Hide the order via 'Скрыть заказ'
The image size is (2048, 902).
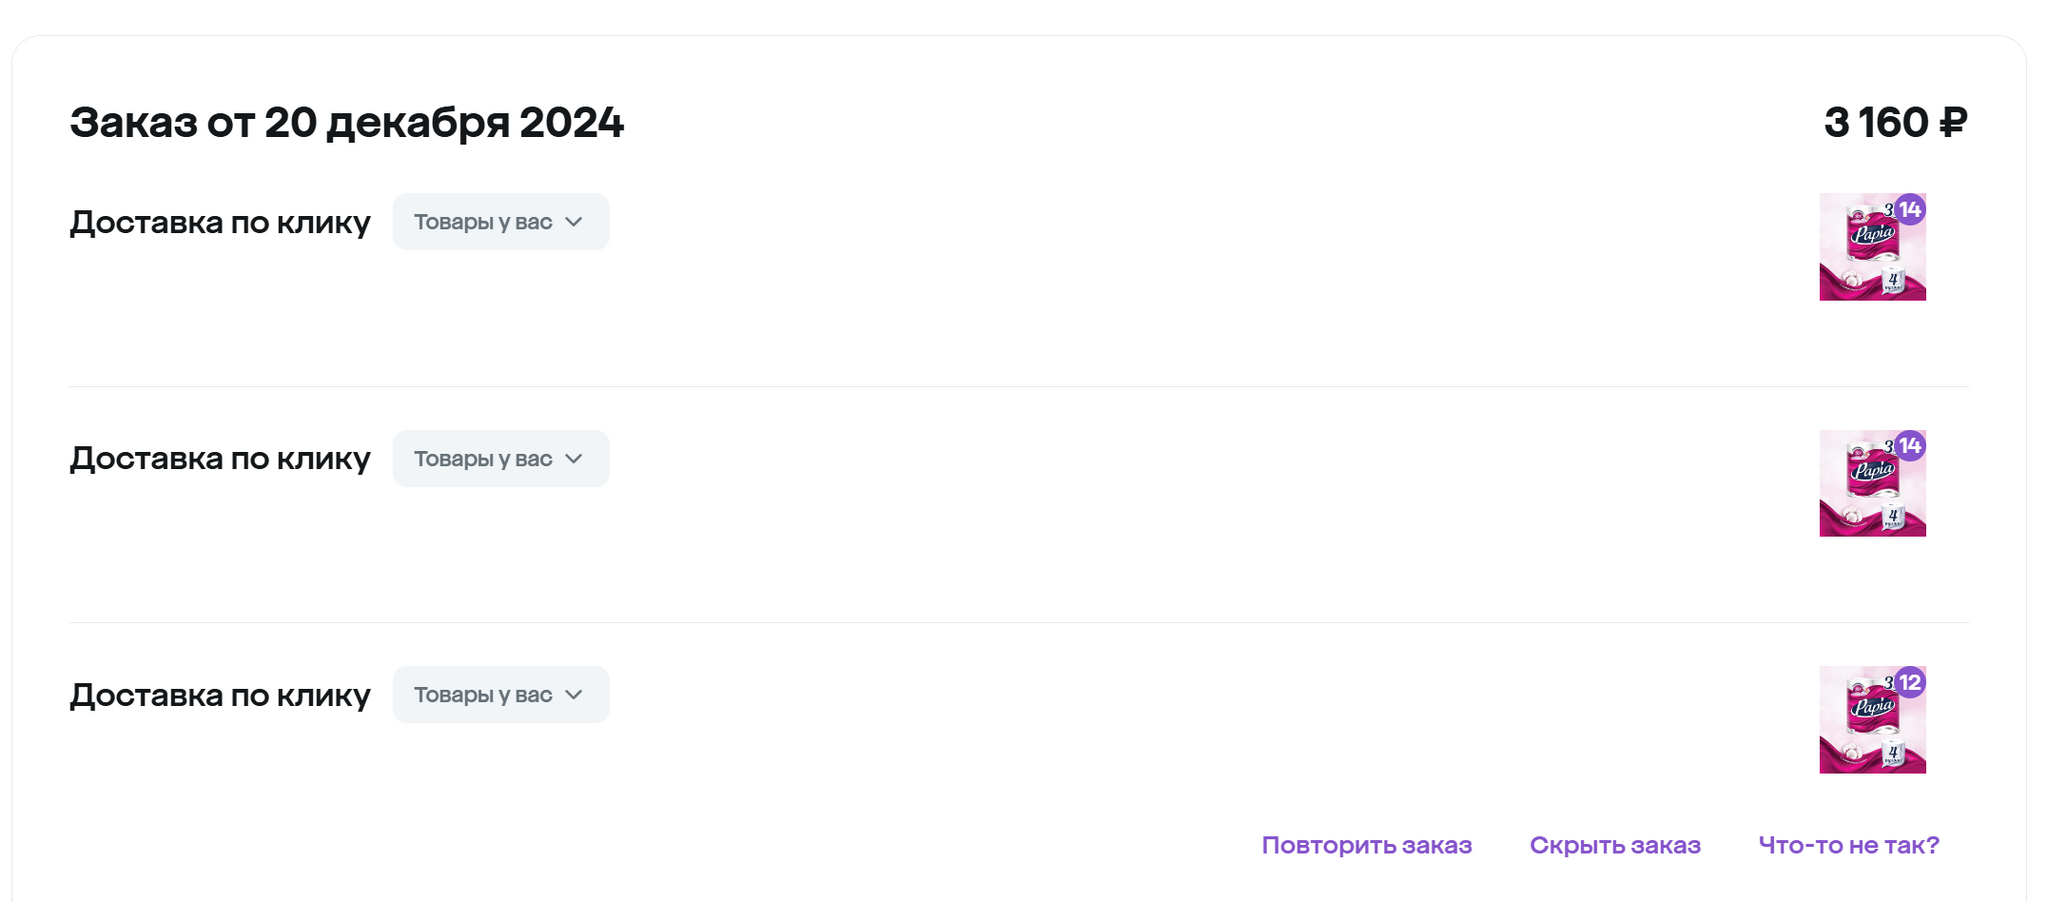(x=1615, y=845)
